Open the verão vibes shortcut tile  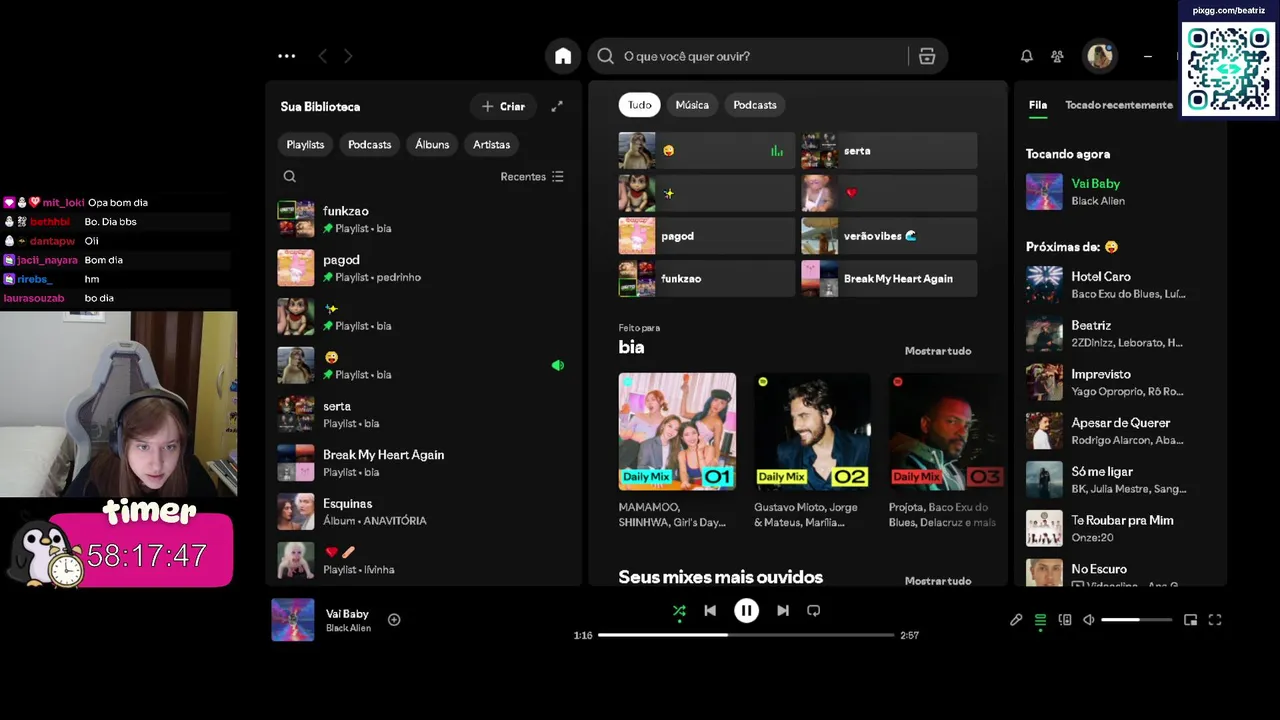[x=889, y=236]
